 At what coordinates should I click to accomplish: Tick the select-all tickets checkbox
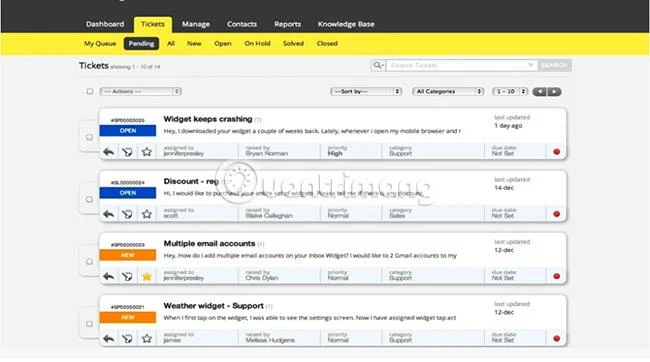click(x=90, y=91)
